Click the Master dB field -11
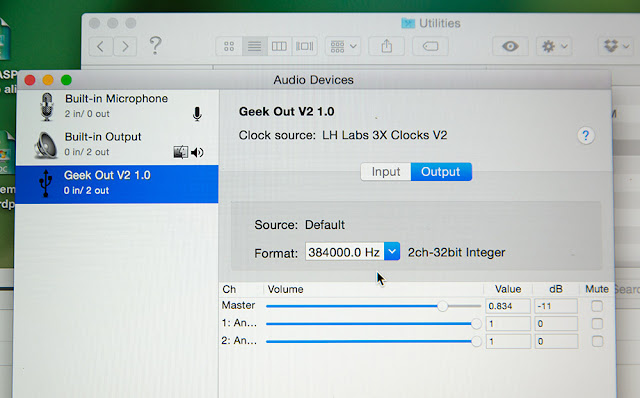The width and height of the screenshot is (640, 398). (556, 306)
